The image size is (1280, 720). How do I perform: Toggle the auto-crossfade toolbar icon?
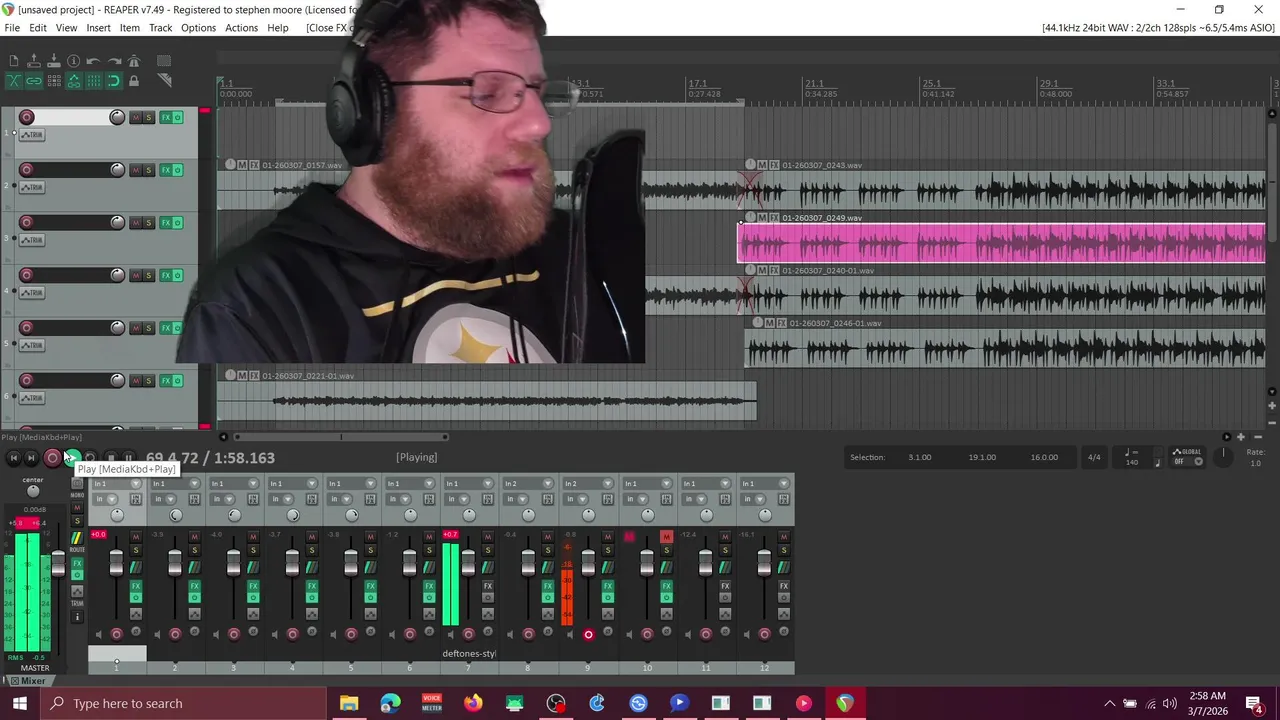14,81
